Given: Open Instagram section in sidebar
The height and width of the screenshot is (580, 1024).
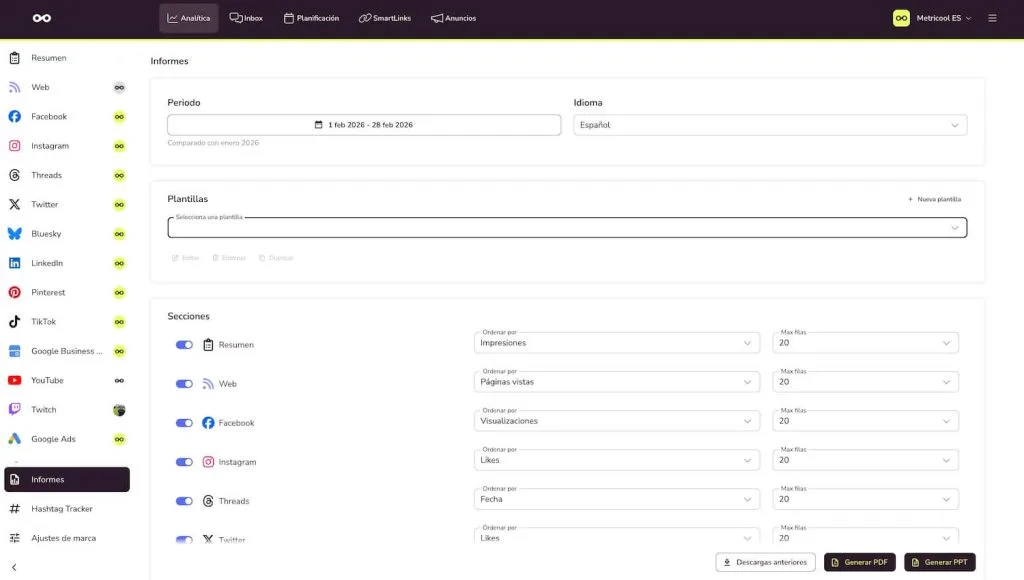Looking at the screenshot, I should (49, 146).
